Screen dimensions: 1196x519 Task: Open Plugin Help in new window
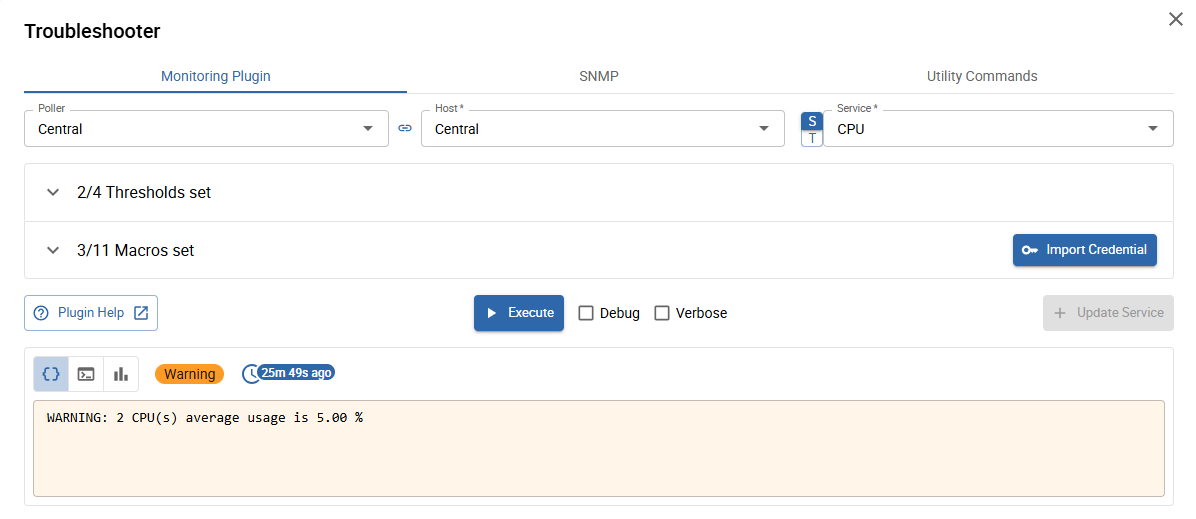click(91, 313)
